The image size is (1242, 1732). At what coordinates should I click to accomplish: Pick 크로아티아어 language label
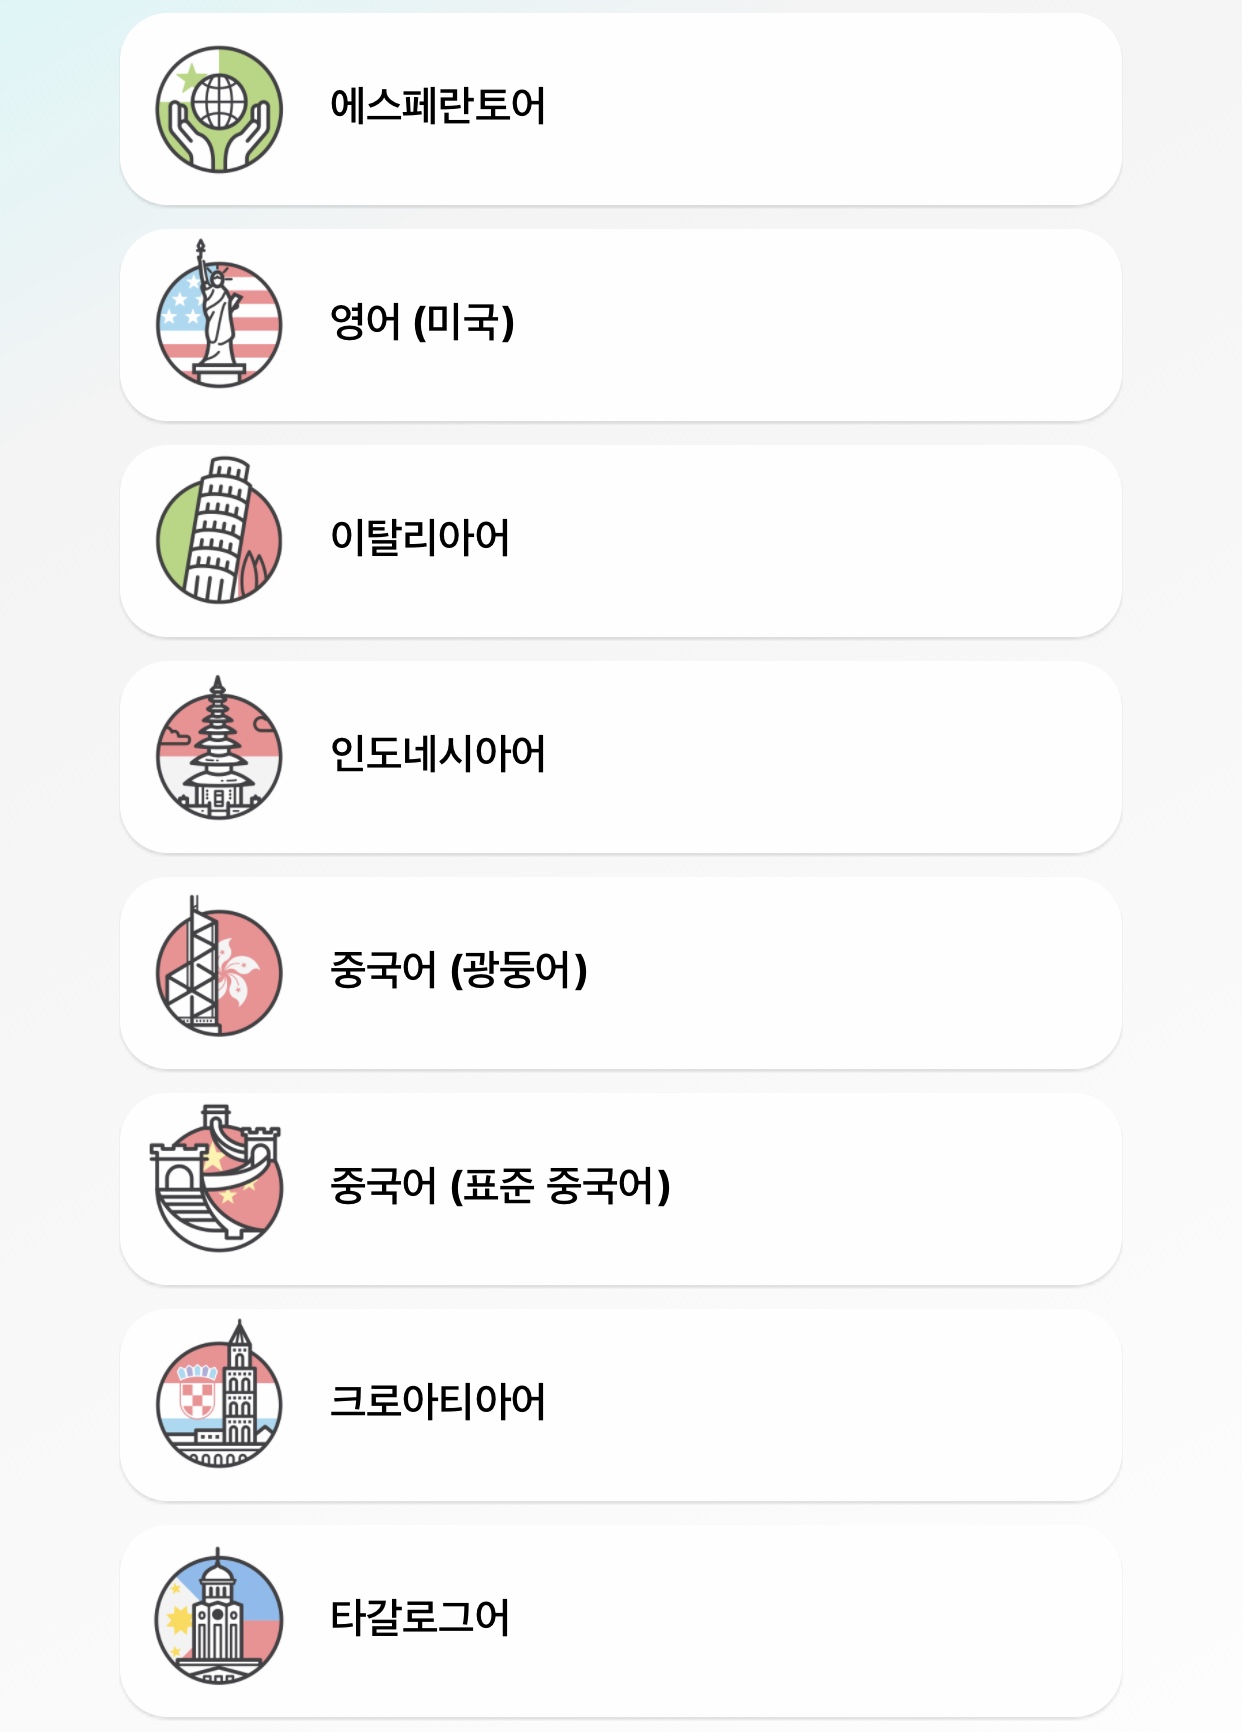coord(438,1402)
